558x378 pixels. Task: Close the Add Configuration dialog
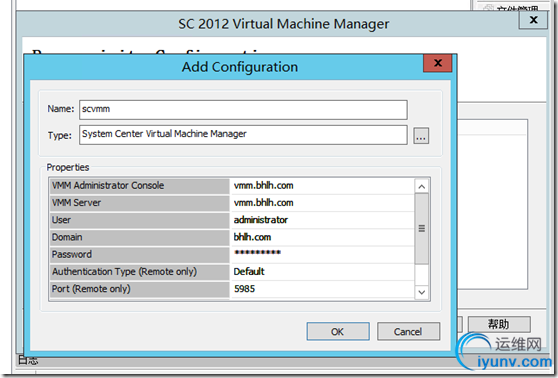pos(438,63)
